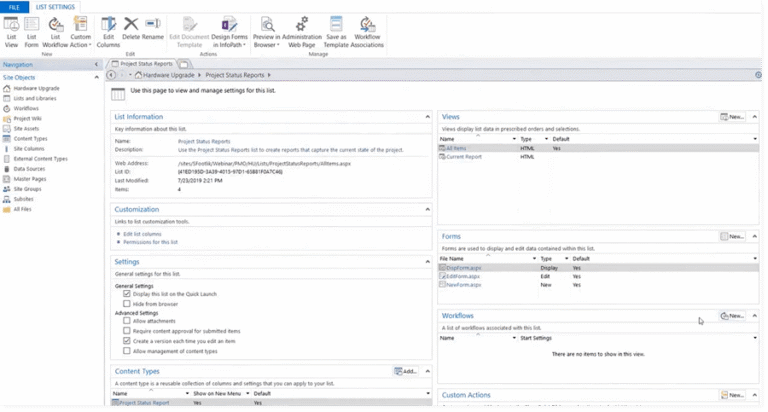Click the back navigation arrow in breadcrumb
The image size is (768, 412).
[x=111, y=75]
